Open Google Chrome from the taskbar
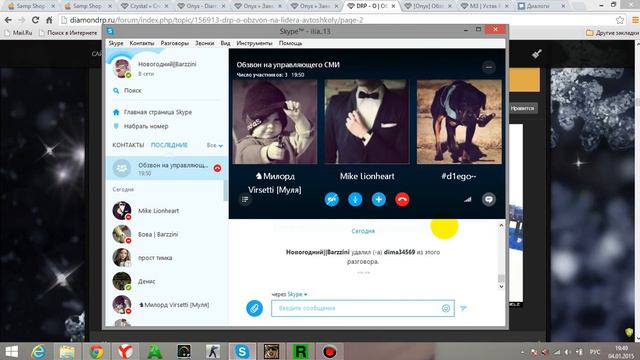 click(96, 352)
